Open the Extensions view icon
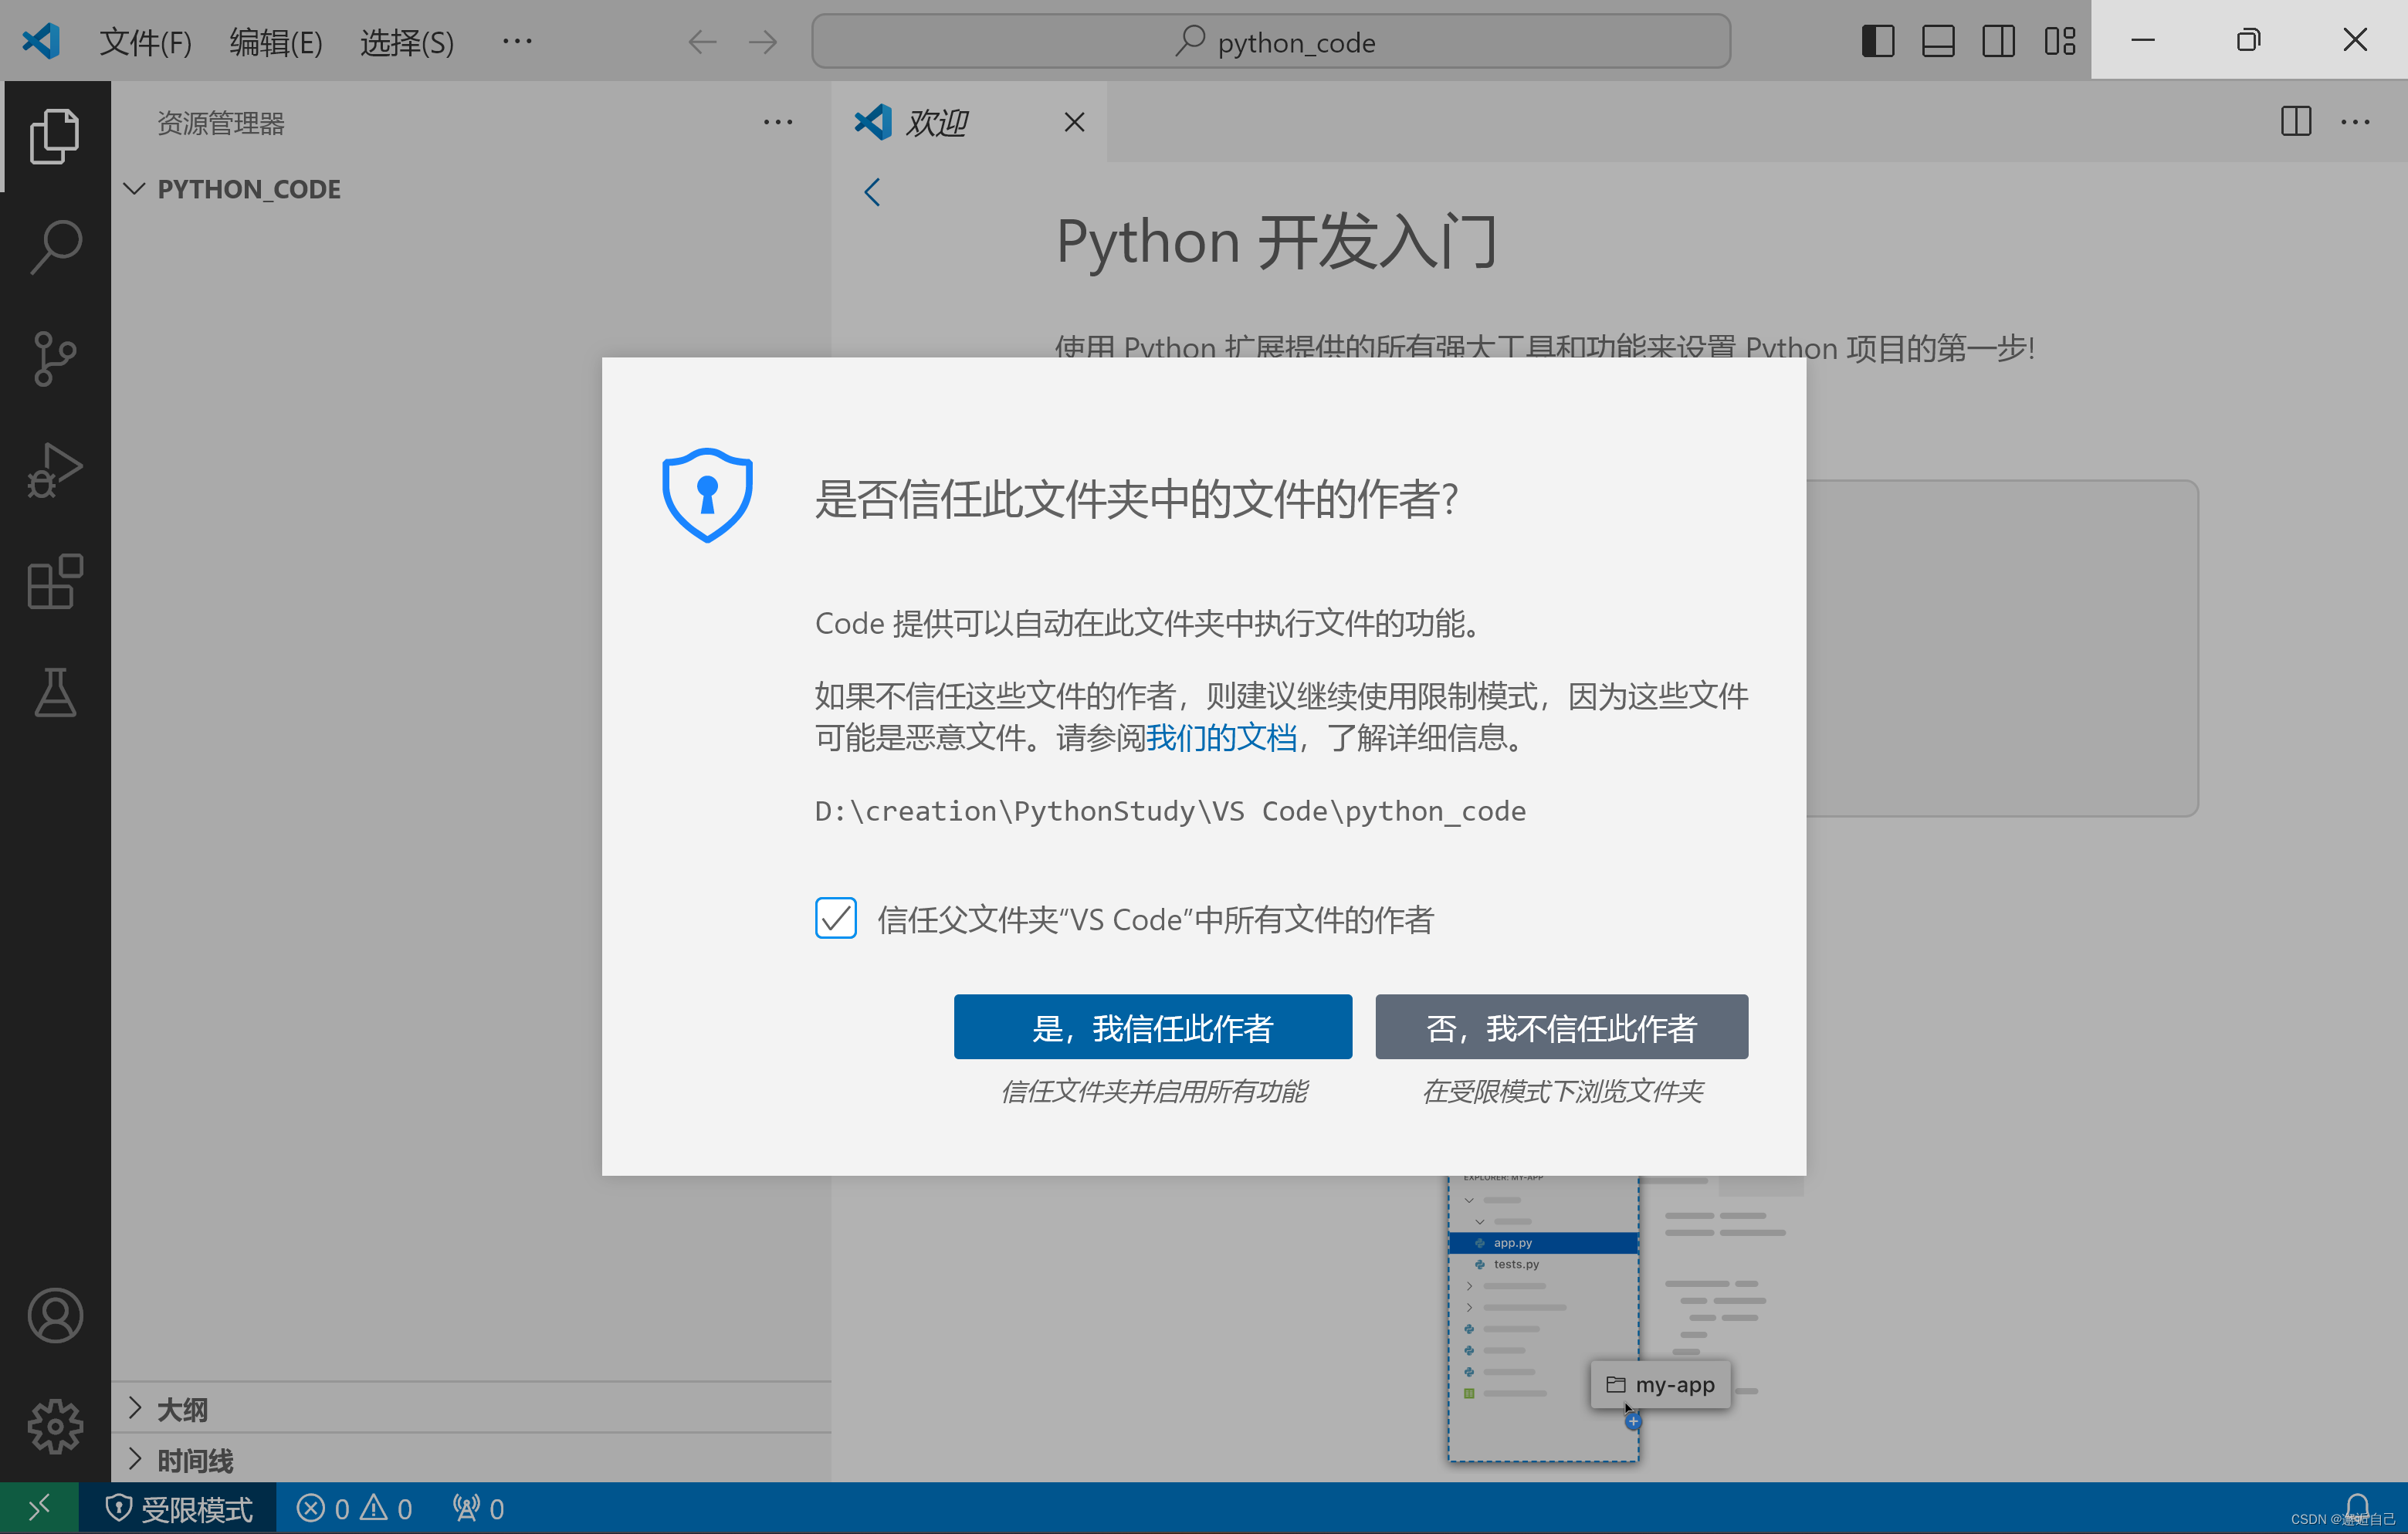Image resolution: width=2408 pixels, height=1534 pixels. [55, 581]
